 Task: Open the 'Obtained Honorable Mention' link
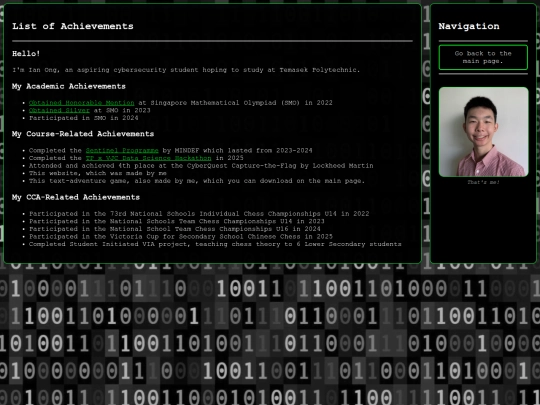click(81, 103)
